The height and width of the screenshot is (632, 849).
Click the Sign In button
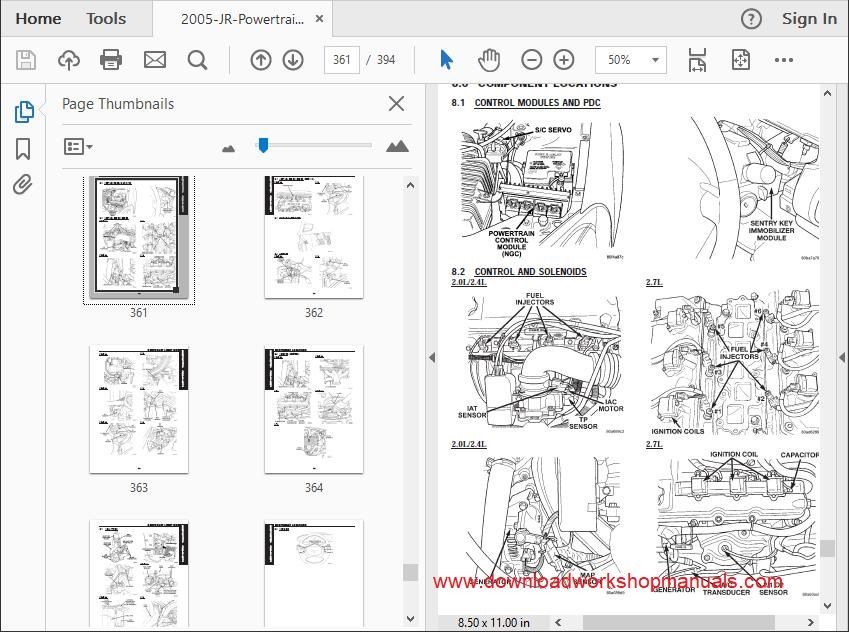[x=809, y=19]
